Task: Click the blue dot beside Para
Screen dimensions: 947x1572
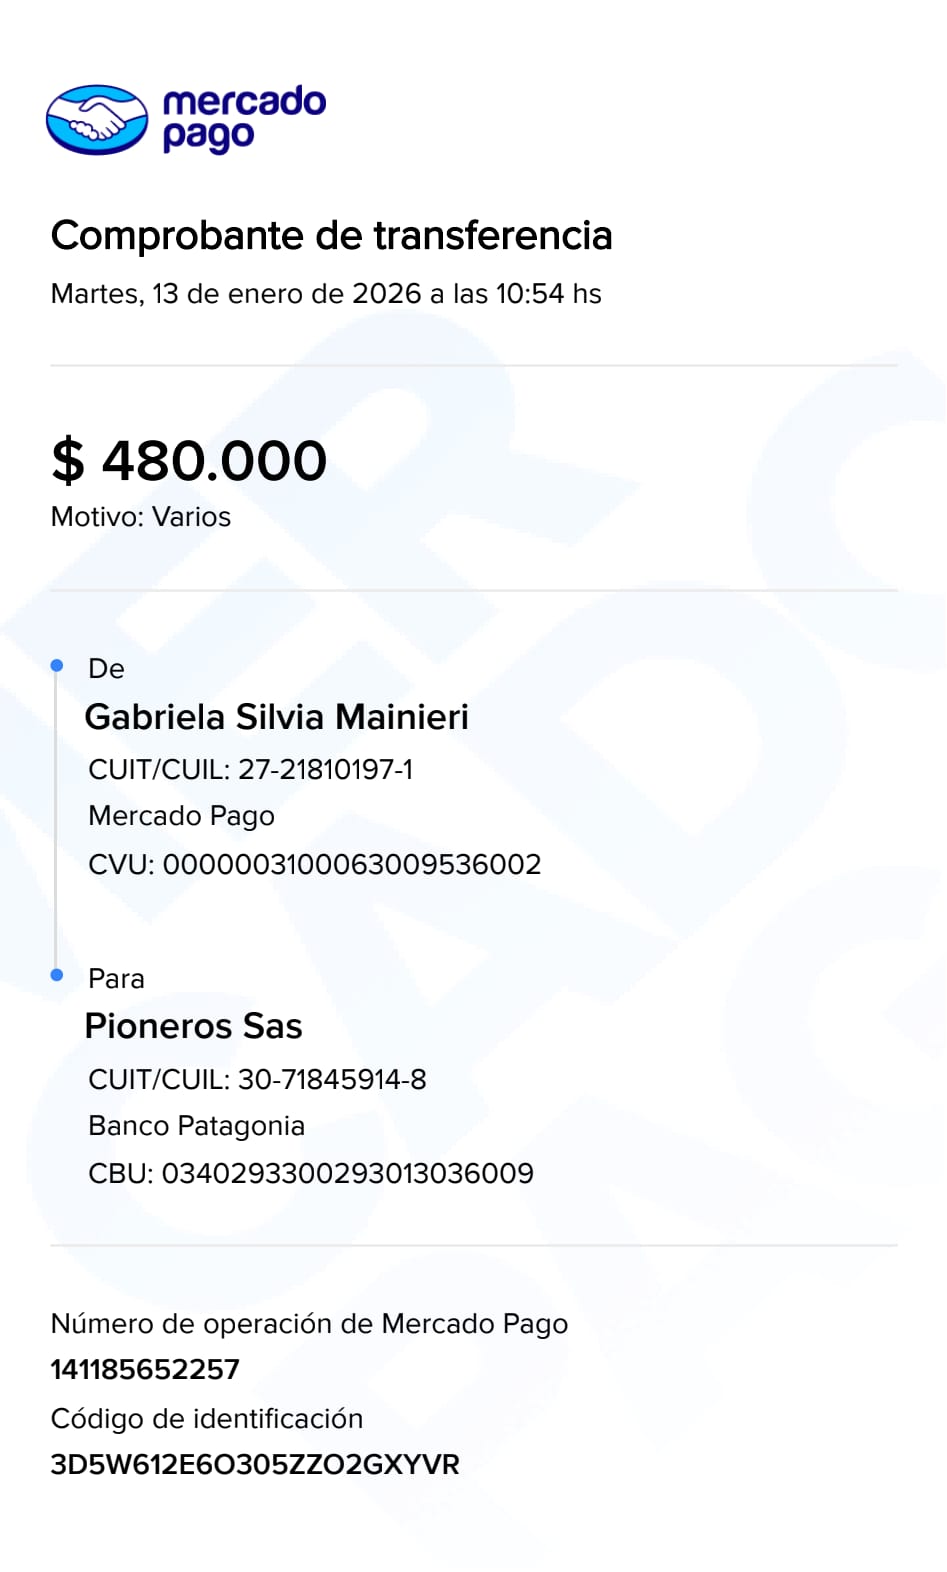Action: click(57, 974)
